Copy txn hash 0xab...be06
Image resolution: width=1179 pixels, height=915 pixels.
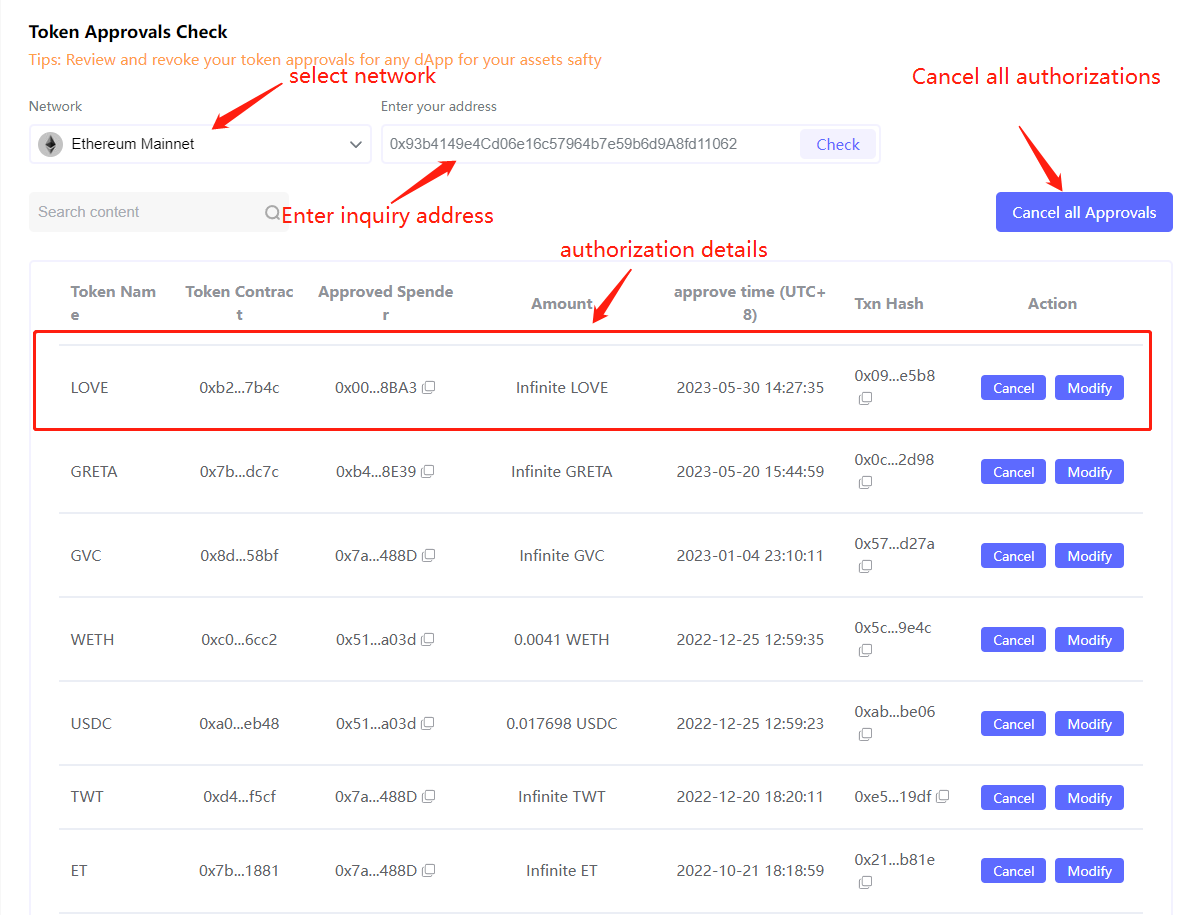point(865,735)
